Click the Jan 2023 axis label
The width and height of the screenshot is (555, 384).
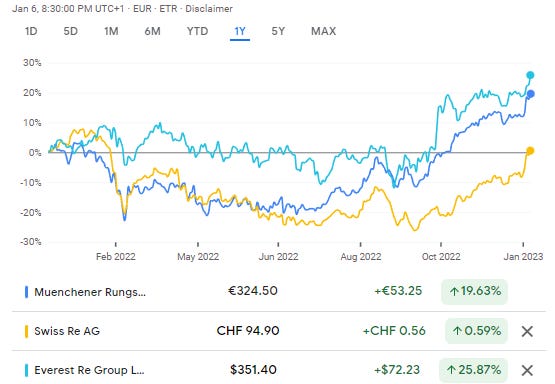click(523, 257)
